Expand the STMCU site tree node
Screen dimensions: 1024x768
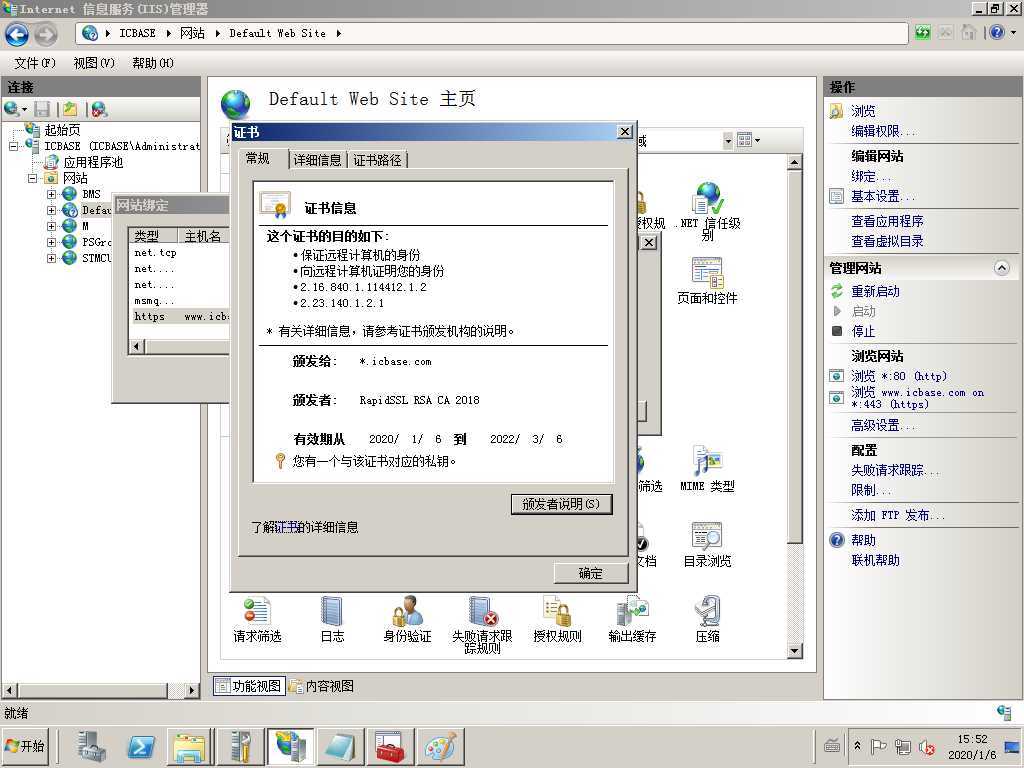click(x=52, y=258)
